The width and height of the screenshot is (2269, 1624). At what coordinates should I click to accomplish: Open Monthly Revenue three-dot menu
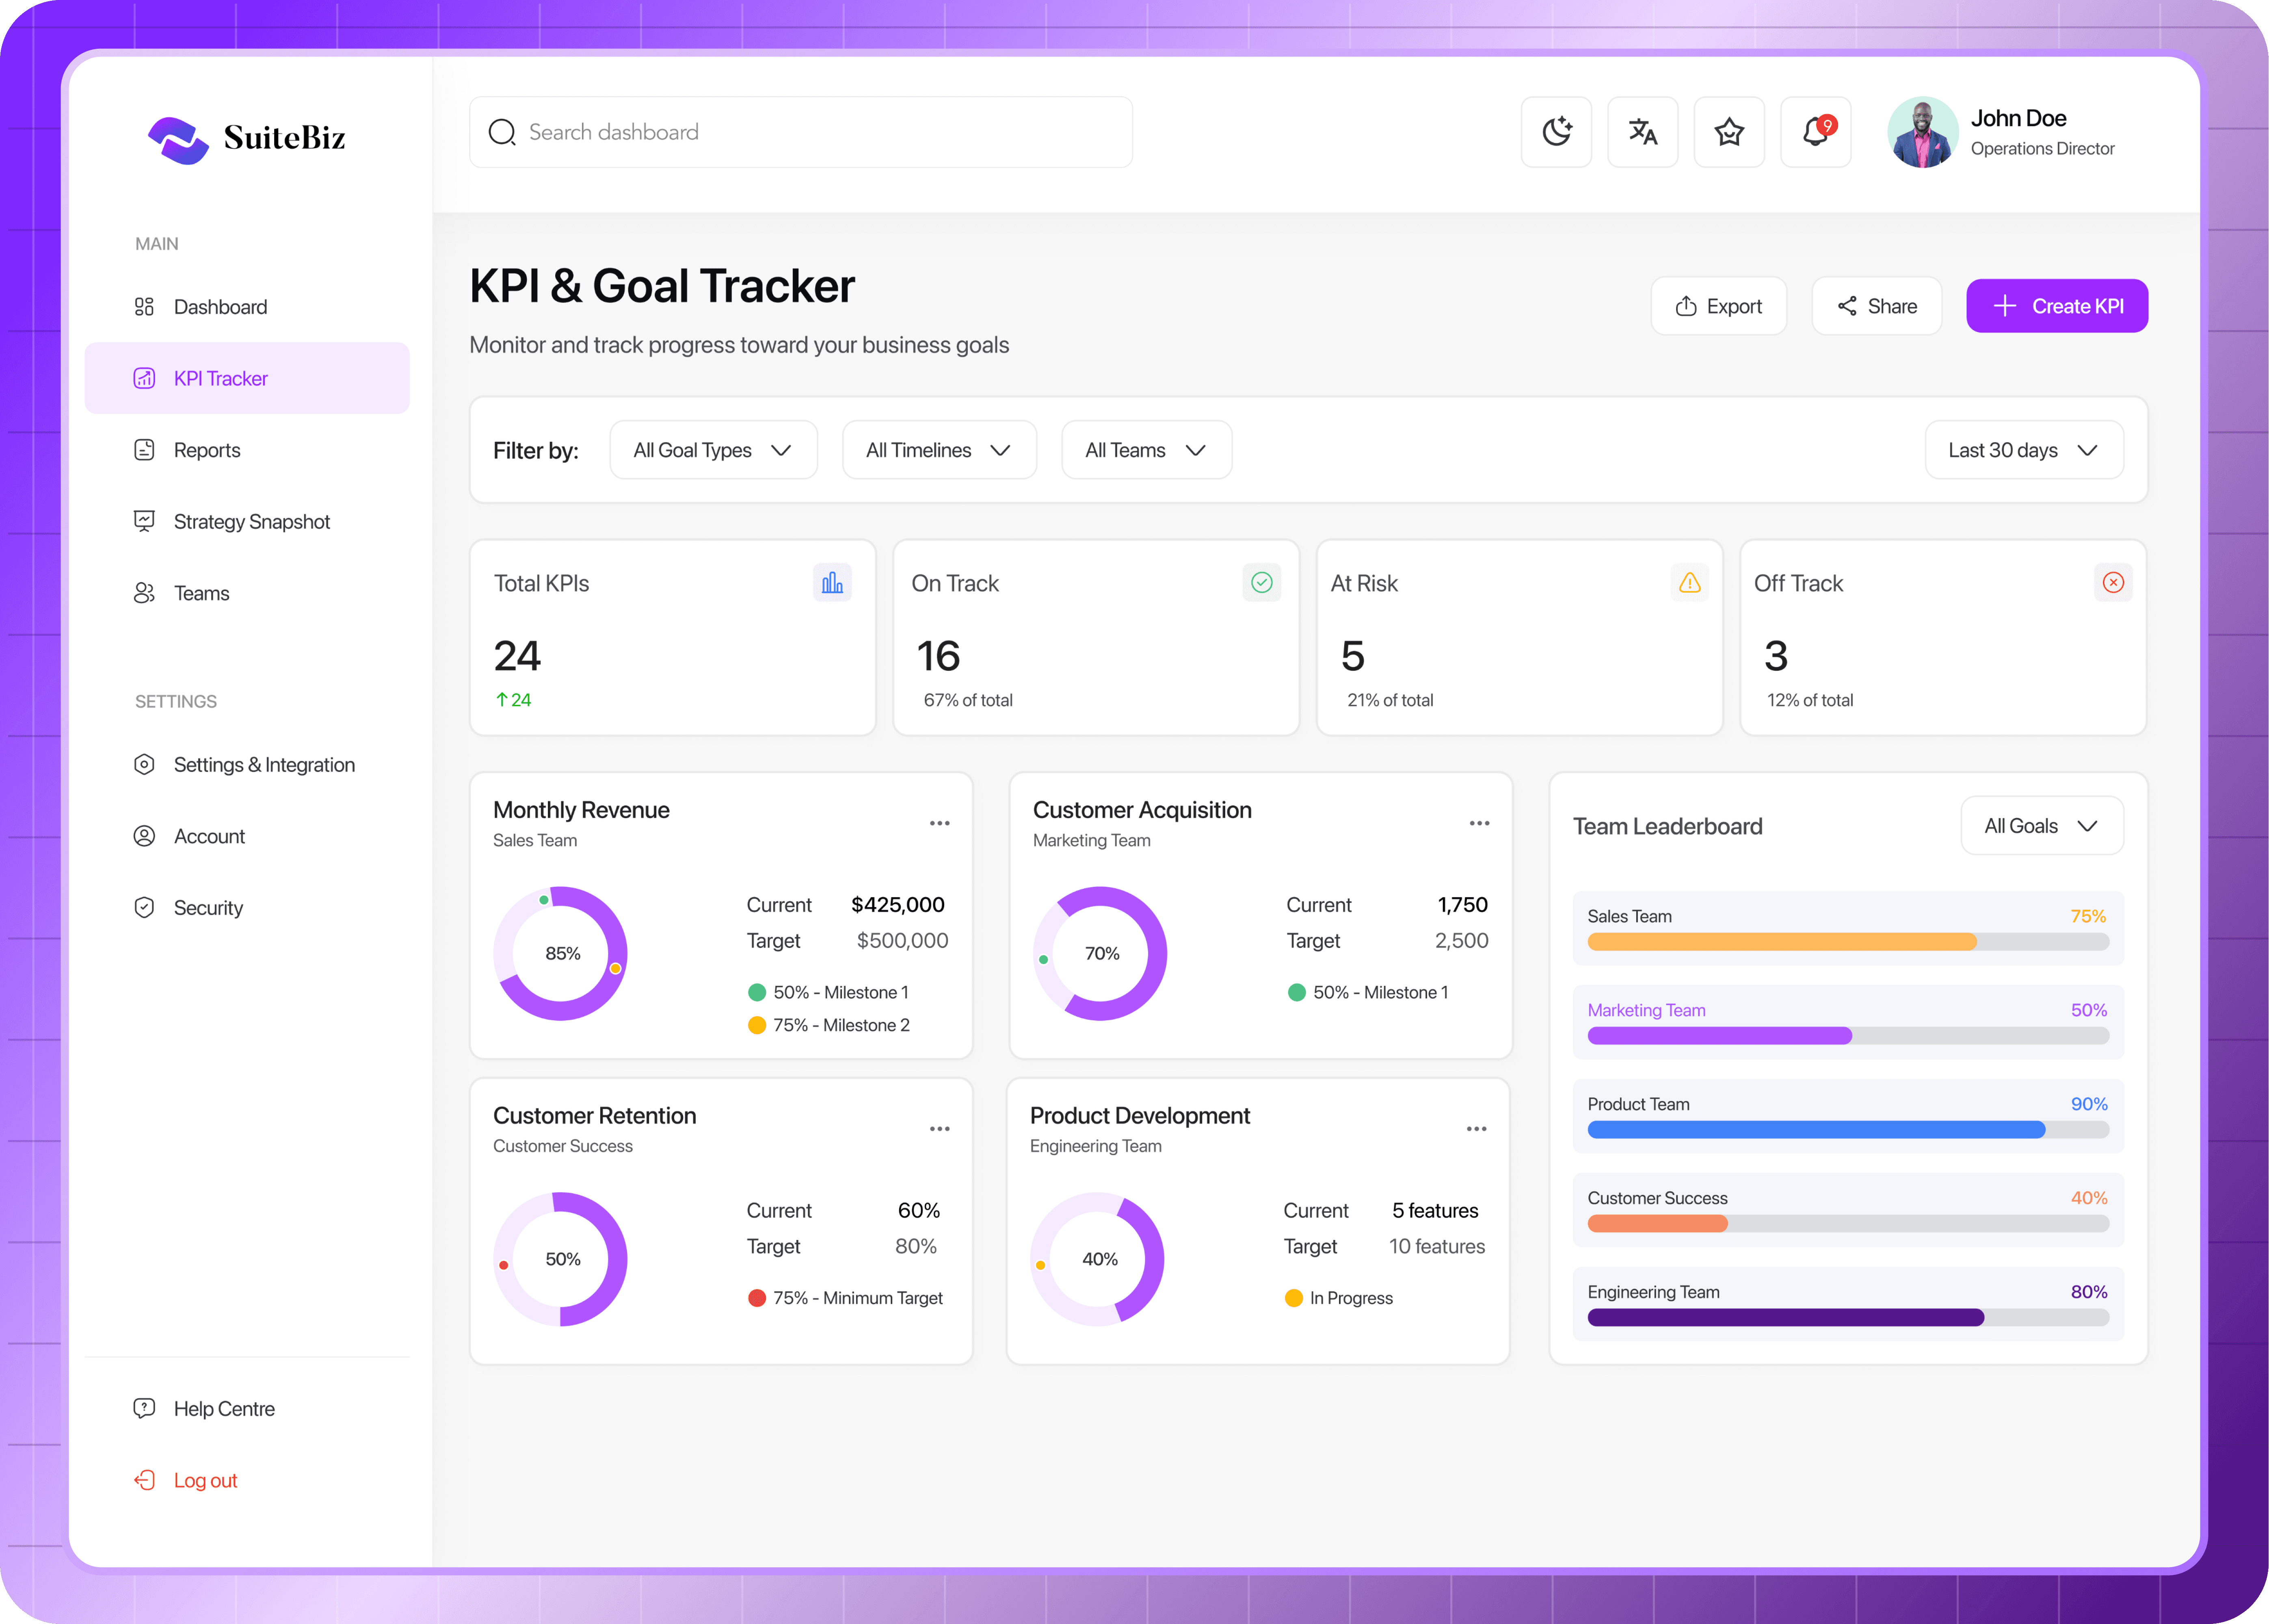(939, 823)
